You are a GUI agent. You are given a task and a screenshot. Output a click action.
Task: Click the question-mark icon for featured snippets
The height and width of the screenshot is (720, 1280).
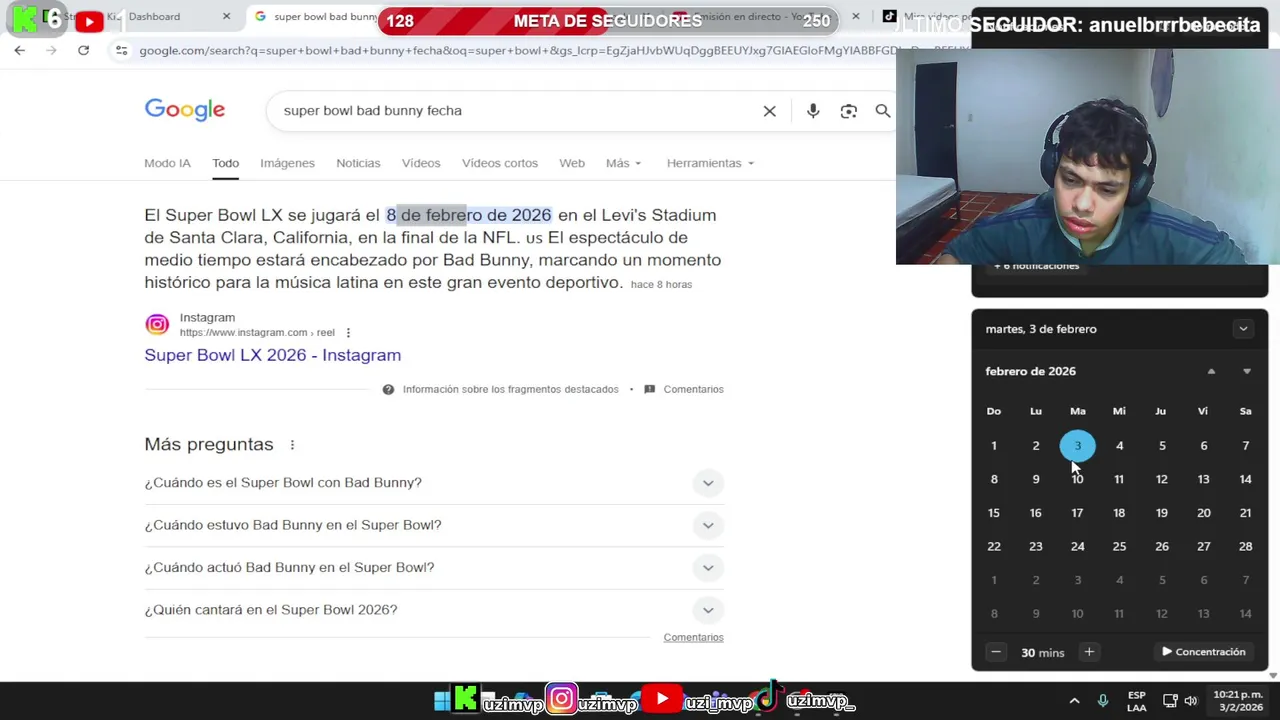coord(388,389)
